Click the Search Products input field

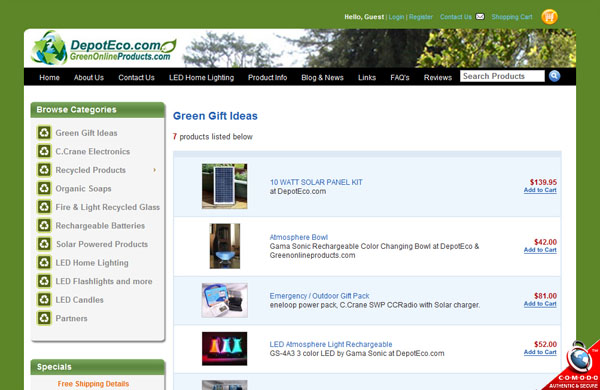coord(502,76)
